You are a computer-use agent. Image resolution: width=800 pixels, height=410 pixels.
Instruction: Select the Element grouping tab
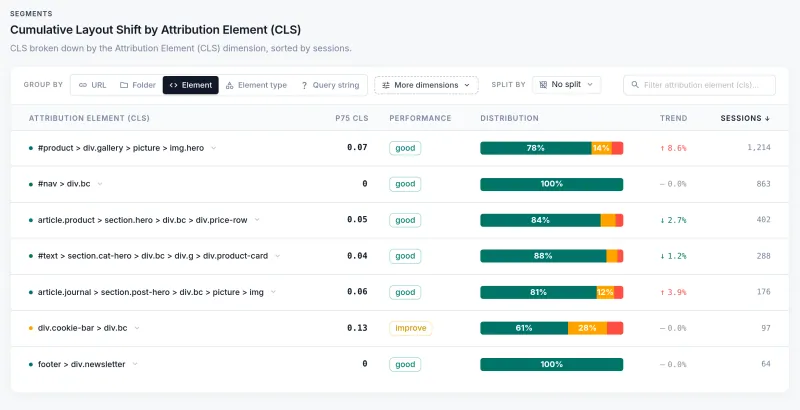click(x=191, y=85)
